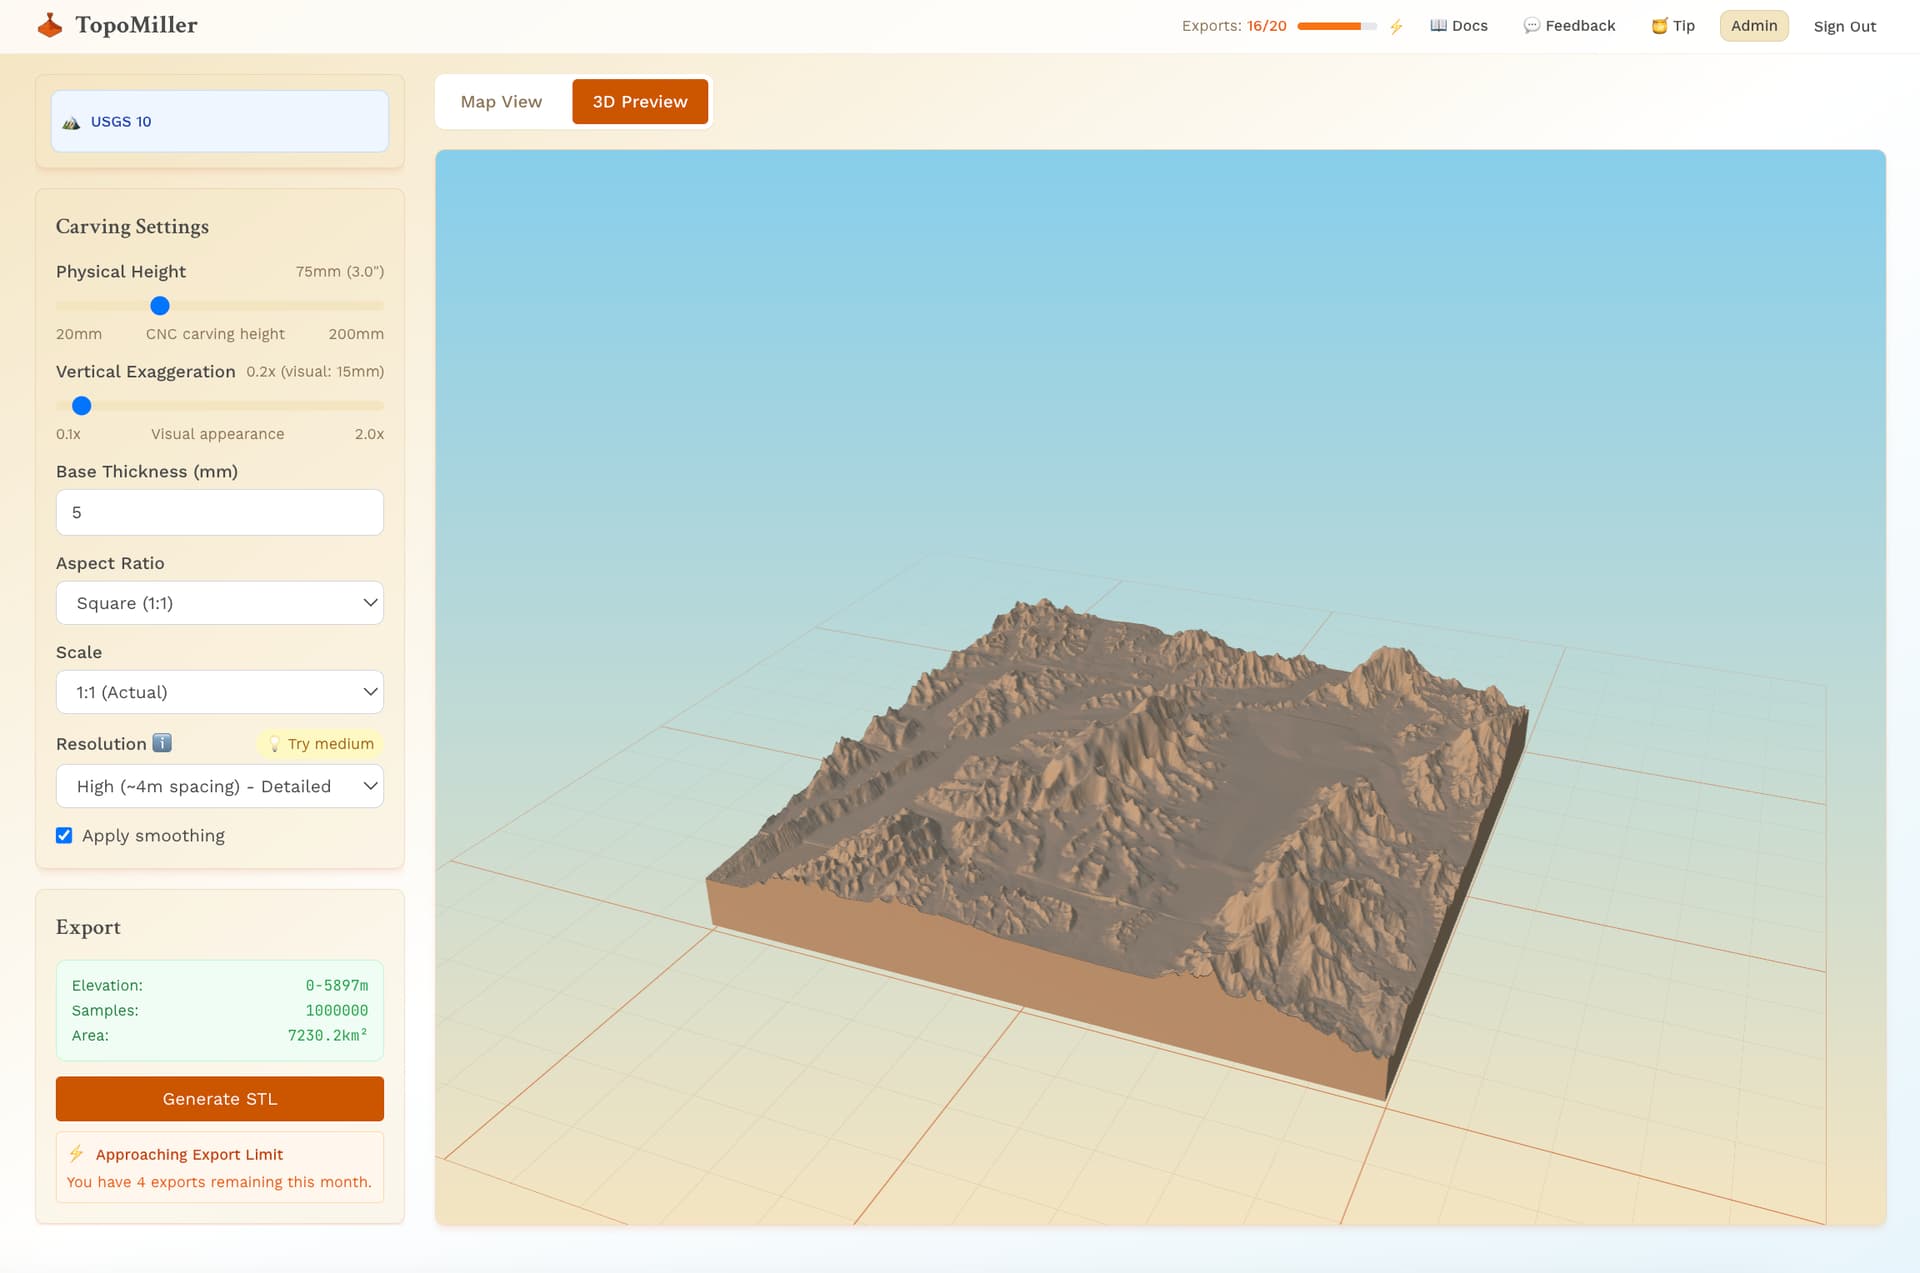This screenshot has height=1273, width=1920.
Task: Click the Admin button
Action: click(x=1754, y=26)
